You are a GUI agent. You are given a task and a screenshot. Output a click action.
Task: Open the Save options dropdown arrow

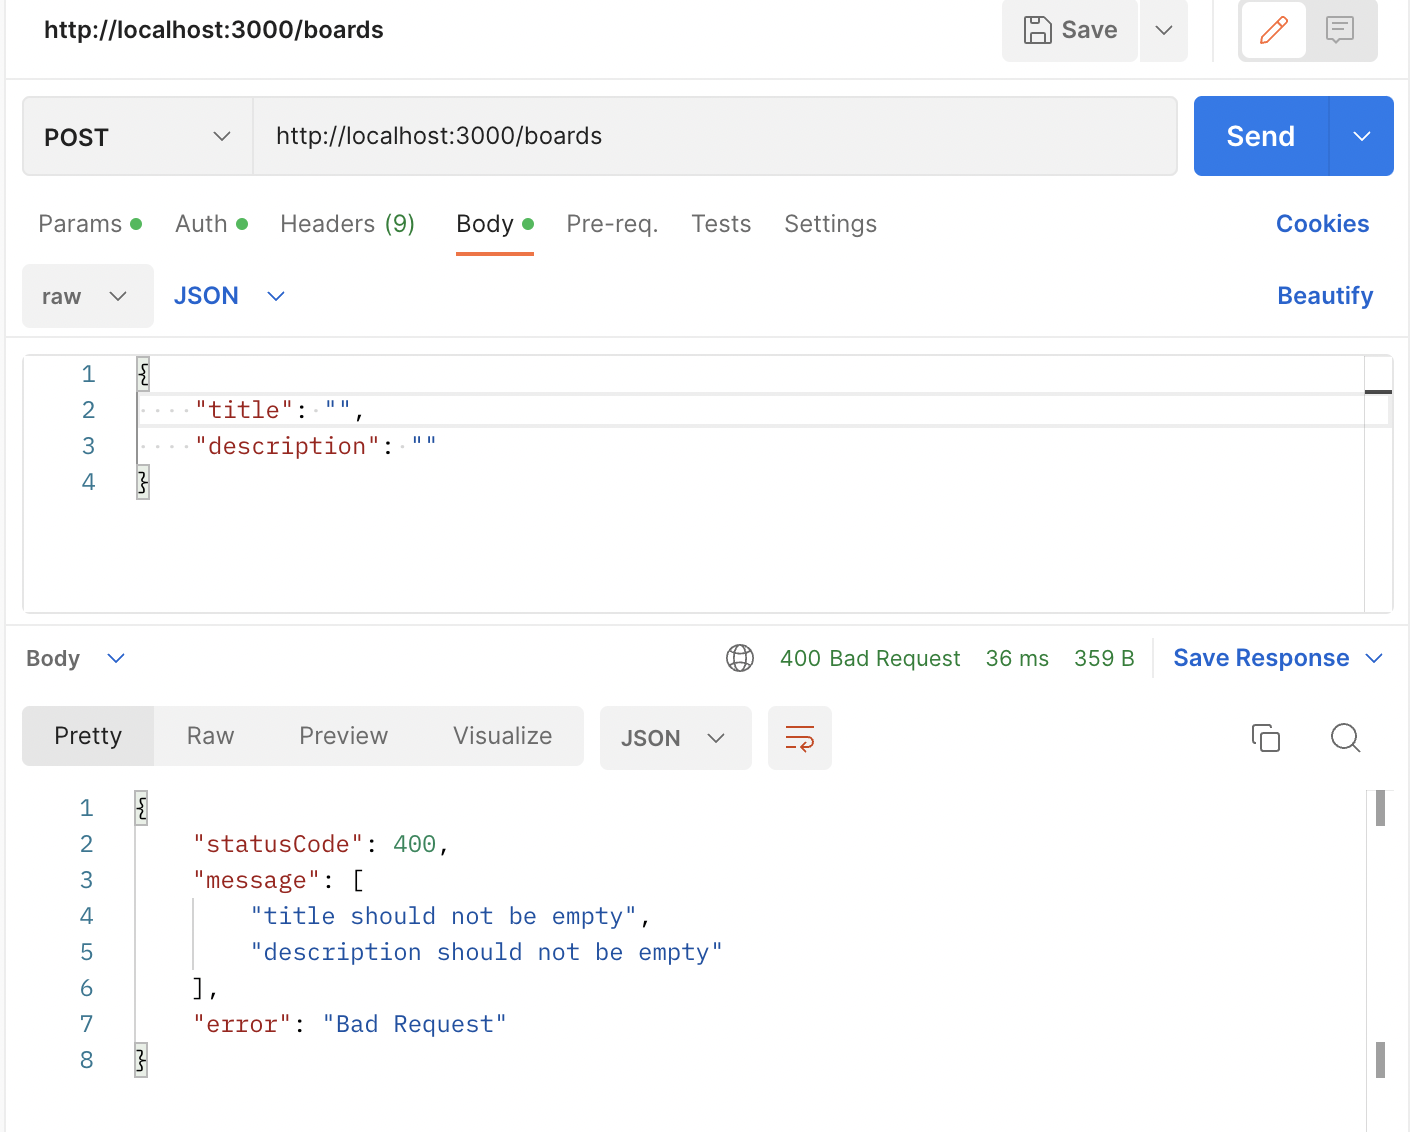tap(1164, 30)
